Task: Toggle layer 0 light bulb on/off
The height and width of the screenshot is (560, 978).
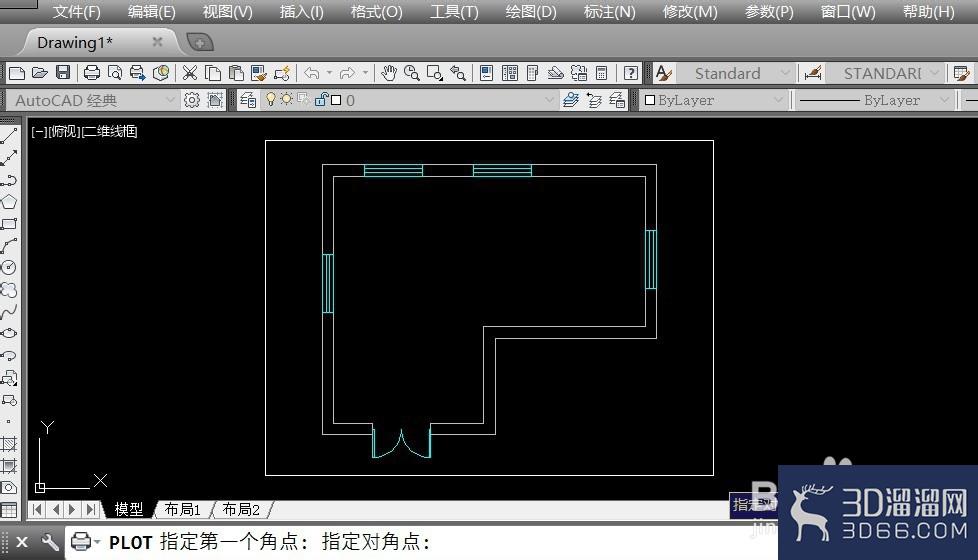Action: click(270, 99)
